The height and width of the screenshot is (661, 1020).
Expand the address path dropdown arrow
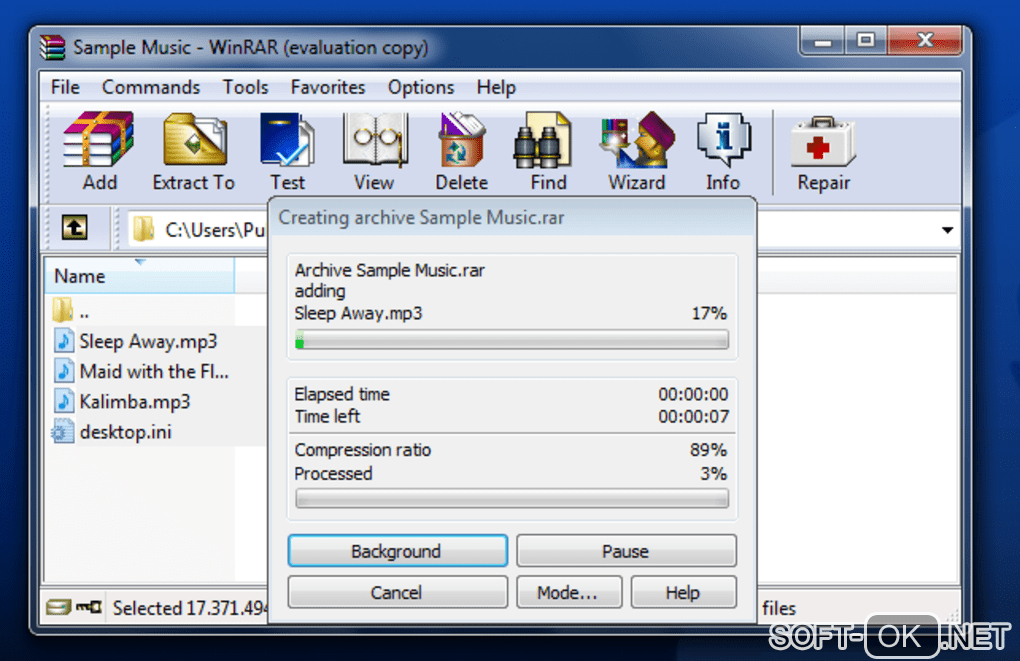click(x=947, y=230)
